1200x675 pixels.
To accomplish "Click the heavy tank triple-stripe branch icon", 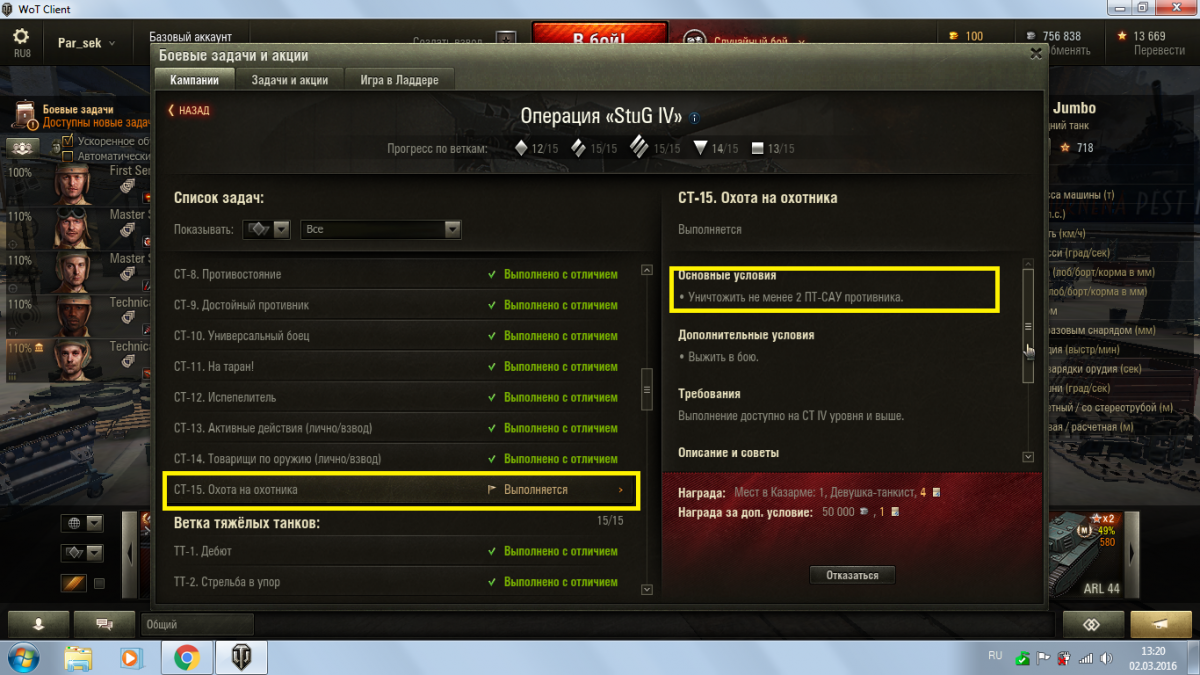I will pyautogui.click(x=639, y=148).
